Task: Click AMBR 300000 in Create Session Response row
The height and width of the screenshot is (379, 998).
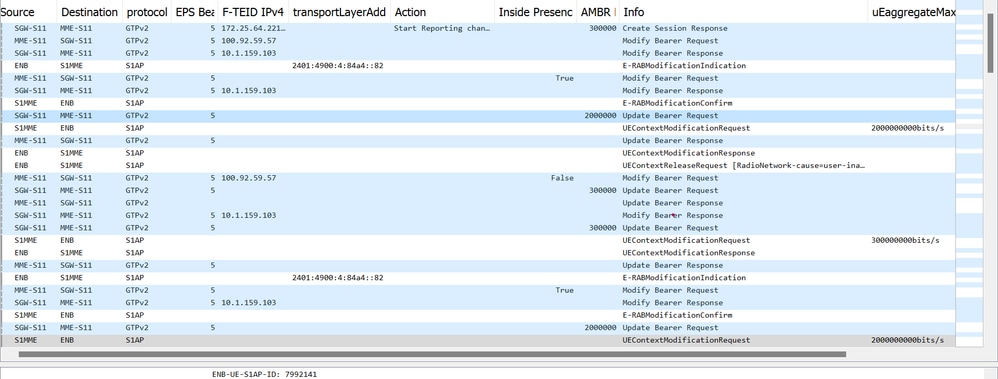Action: 602,28
